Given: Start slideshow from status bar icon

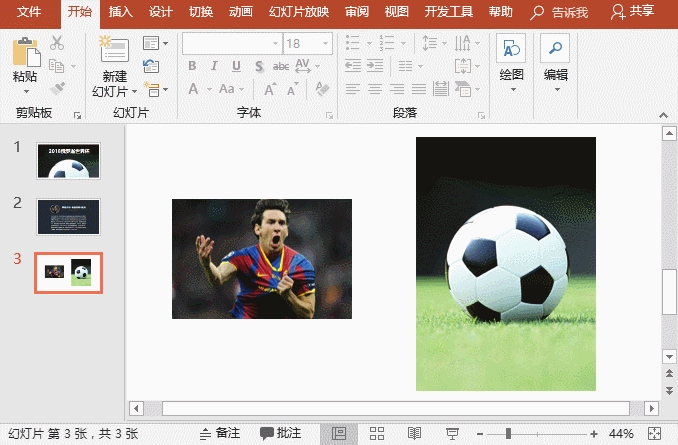Looking at the screenshot, I should (x=452, y=433).
